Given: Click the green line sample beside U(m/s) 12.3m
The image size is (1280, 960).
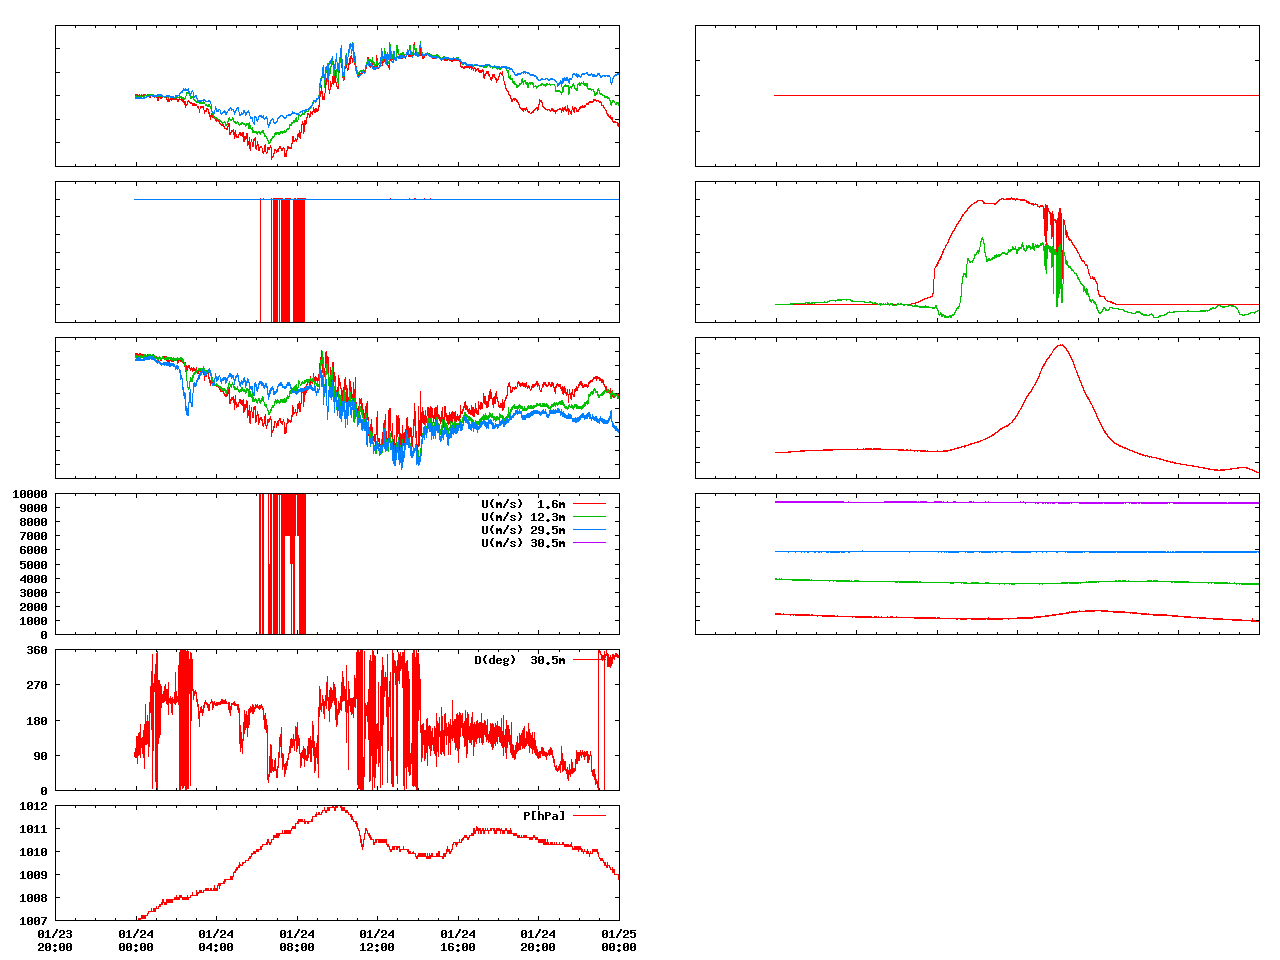Looking at the screenshot, I should (589, 517).
